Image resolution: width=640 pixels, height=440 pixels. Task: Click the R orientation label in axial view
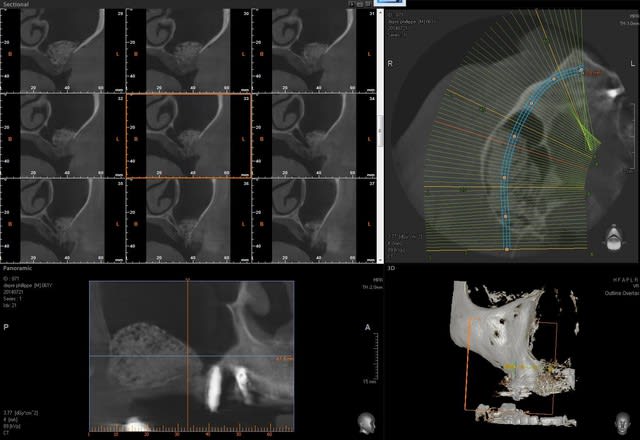point(390,64)
